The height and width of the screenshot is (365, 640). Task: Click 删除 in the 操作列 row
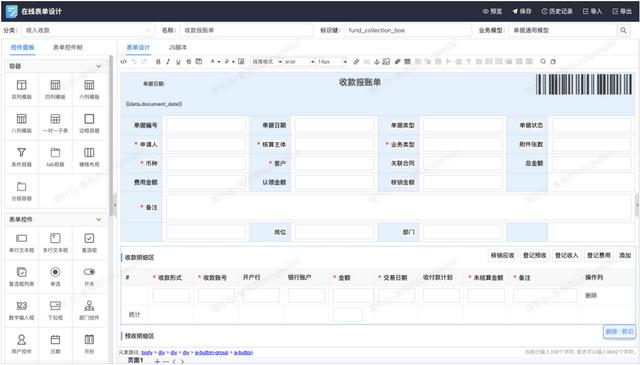tap(591, 296)
